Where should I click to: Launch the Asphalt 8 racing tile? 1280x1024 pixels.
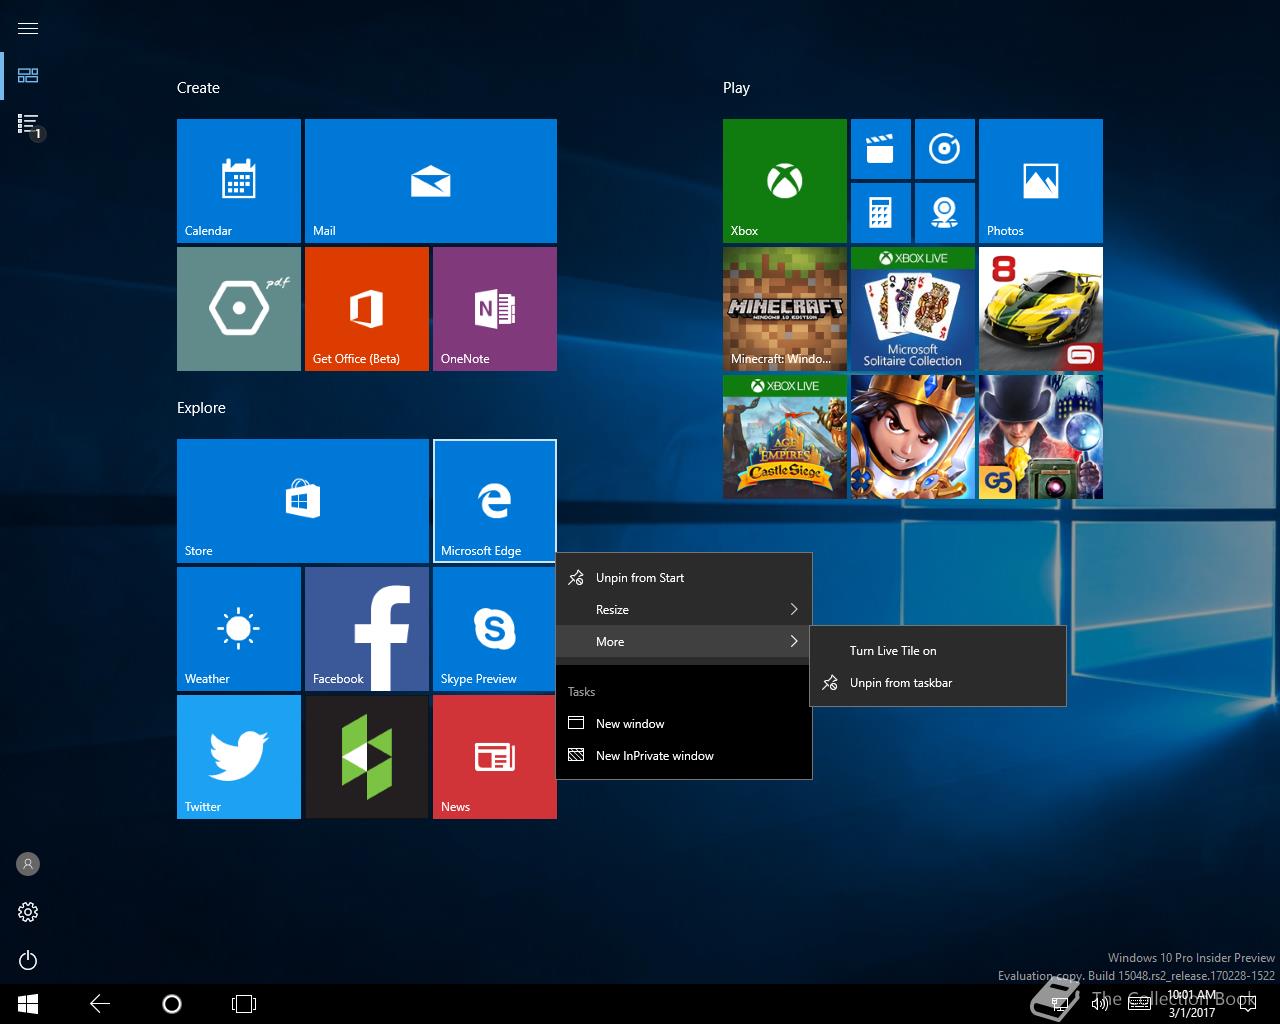click(1041, 309)
